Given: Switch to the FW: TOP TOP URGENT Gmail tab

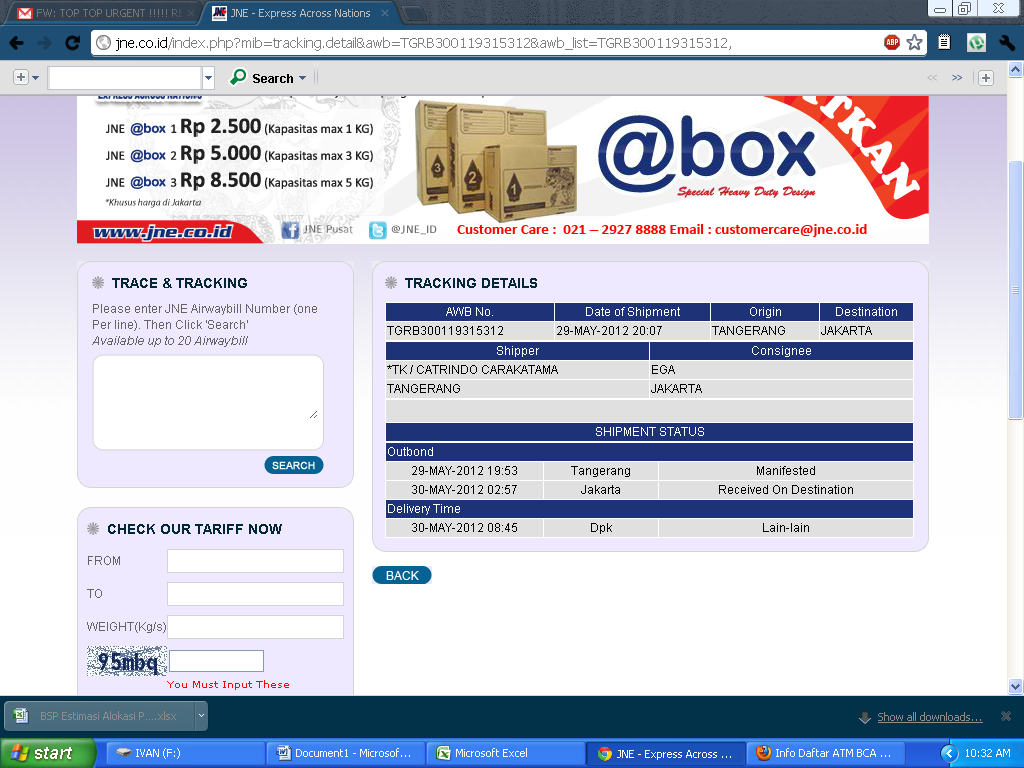Looking at the screenshot, I should 104,13.
